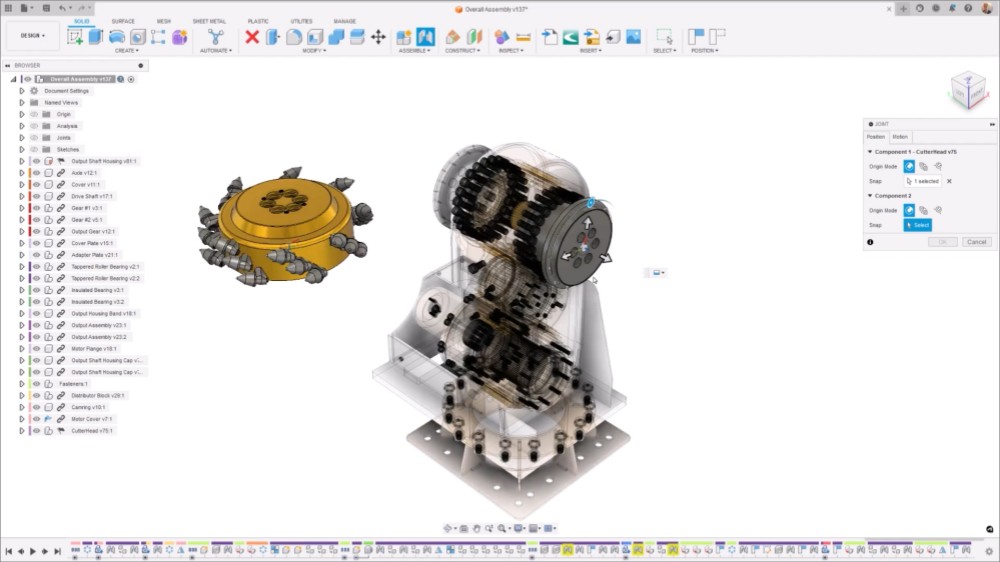Open the Motion tab in Joint dialog
Screen dimensions: 1000x562
click(x=900, y=137)
